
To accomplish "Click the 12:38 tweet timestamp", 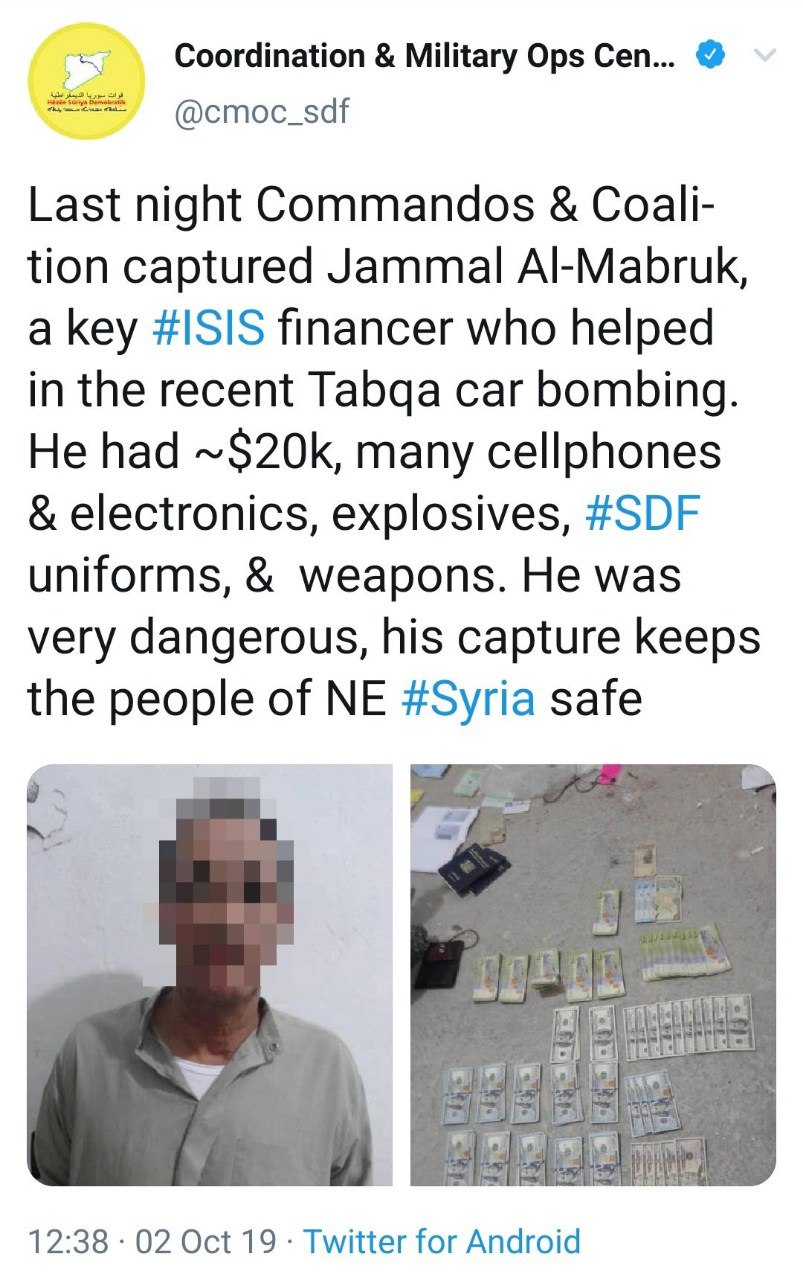I will (68, 1242).
